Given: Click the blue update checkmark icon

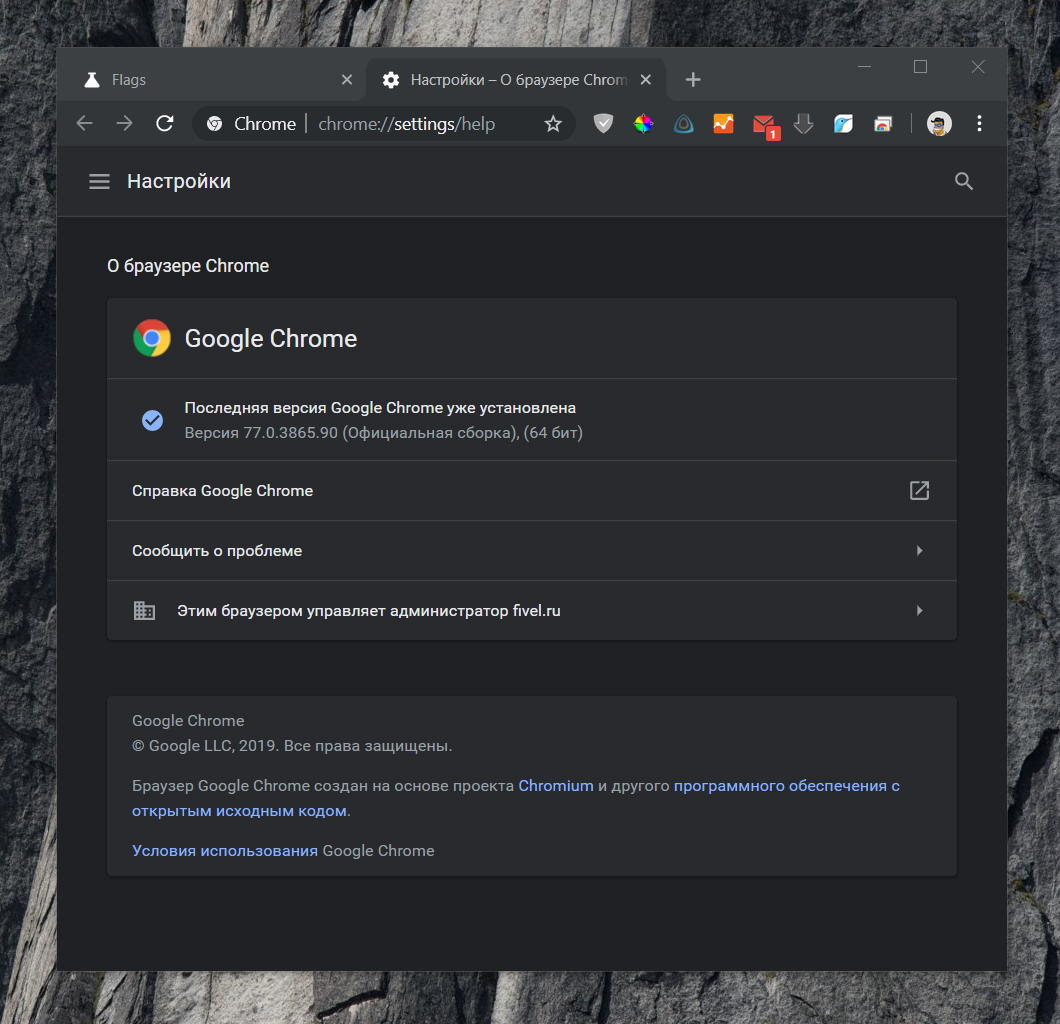Looking at the screenshot, I should [x=152, y=420].
